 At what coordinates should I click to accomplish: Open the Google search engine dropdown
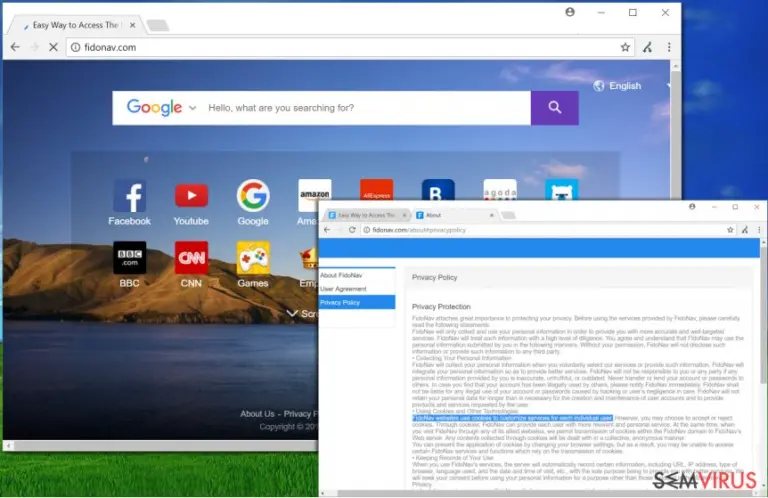point(192,108)
